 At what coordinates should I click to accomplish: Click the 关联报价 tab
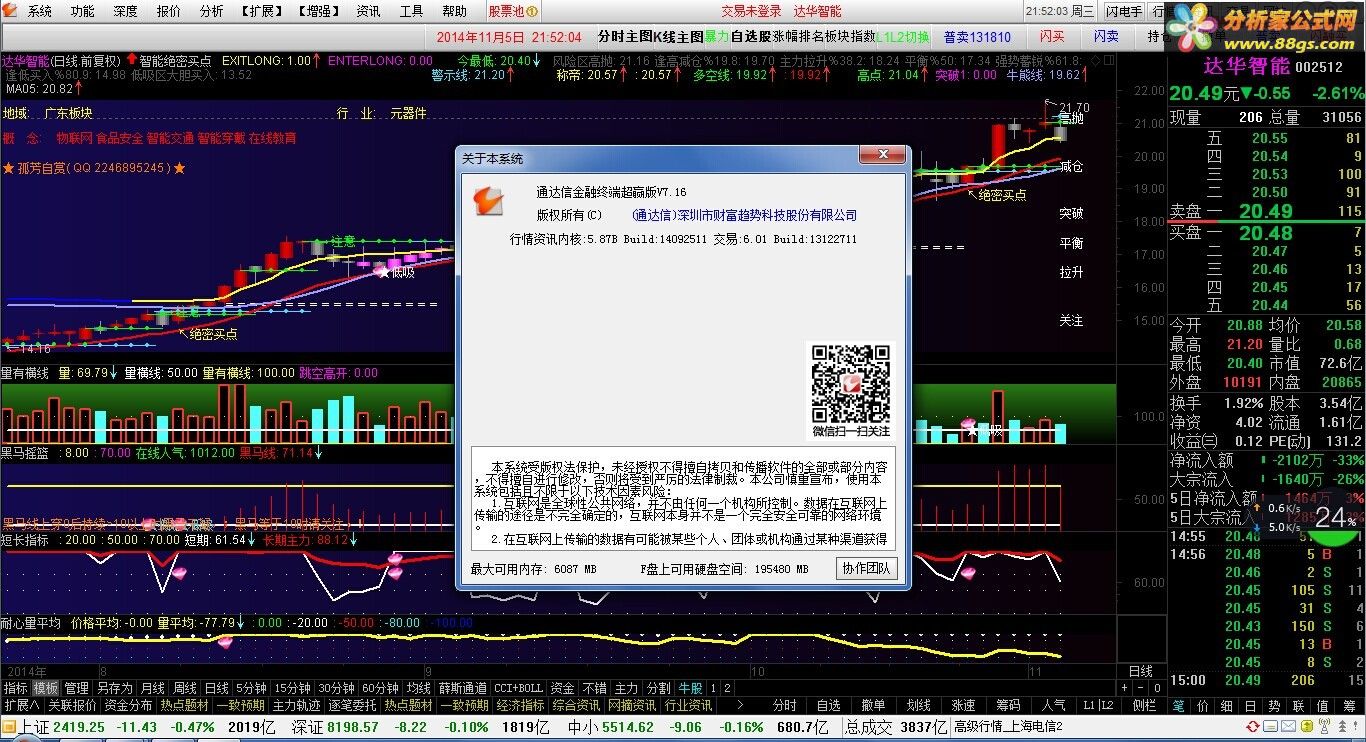tap(72, 705)
